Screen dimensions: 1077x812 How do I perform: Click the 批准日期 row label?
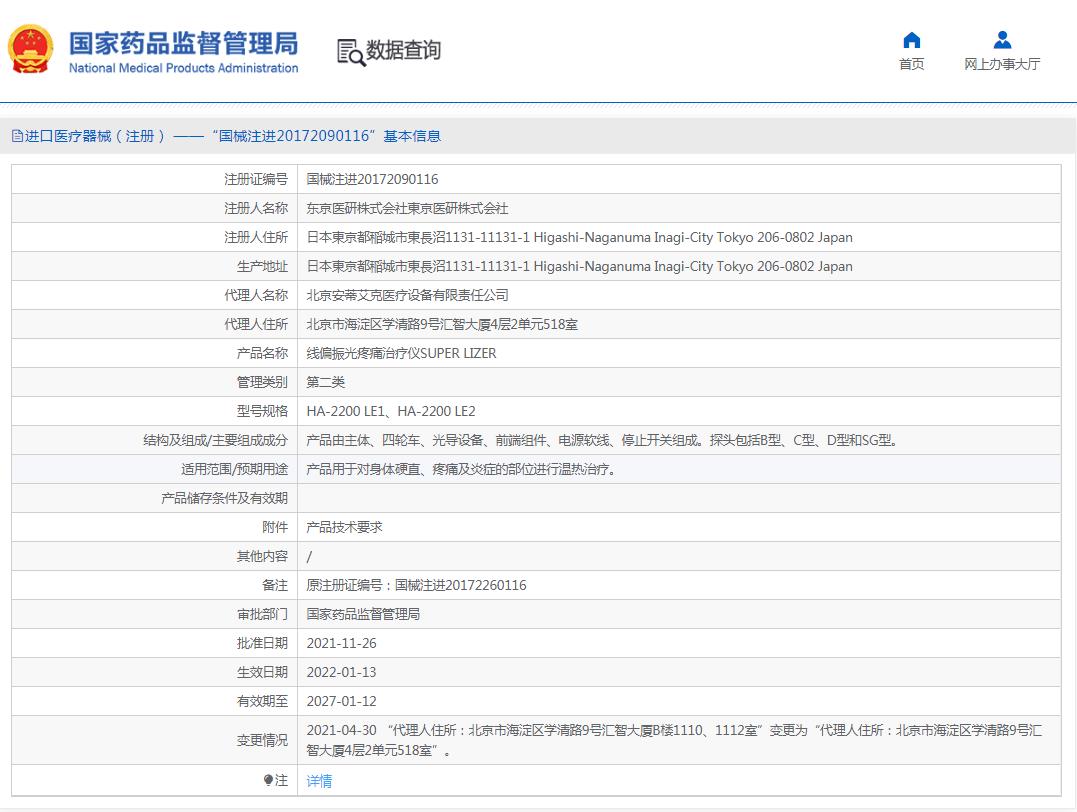click(262, 643)
